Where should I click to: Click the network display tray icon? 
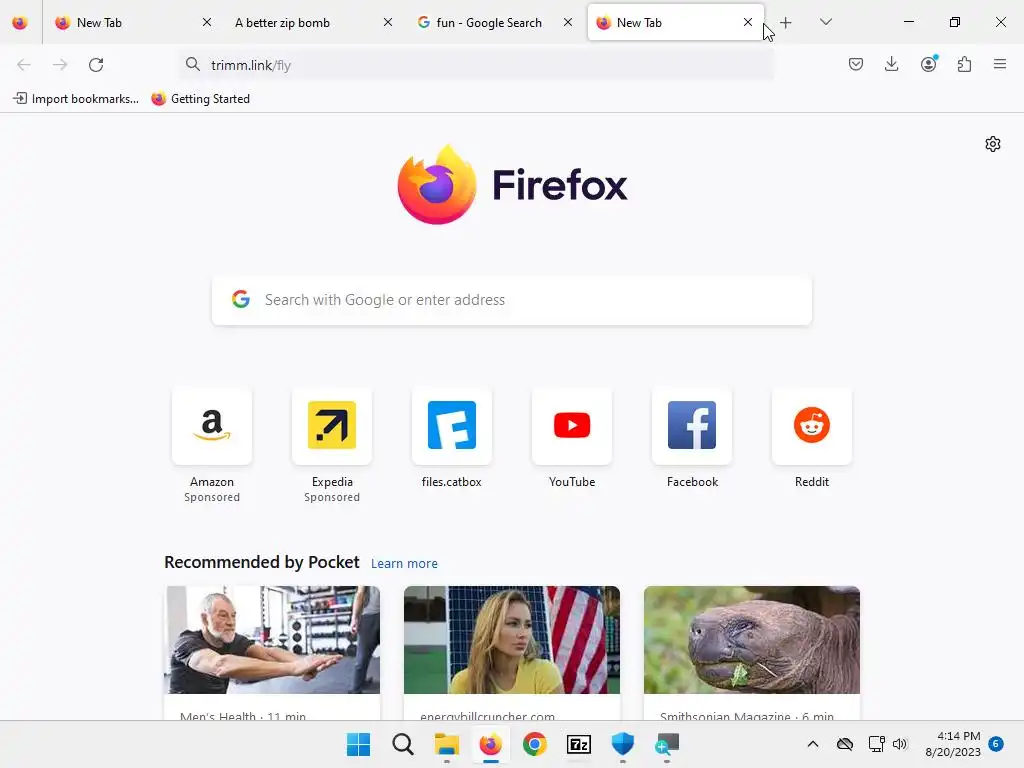click(876, 744)
